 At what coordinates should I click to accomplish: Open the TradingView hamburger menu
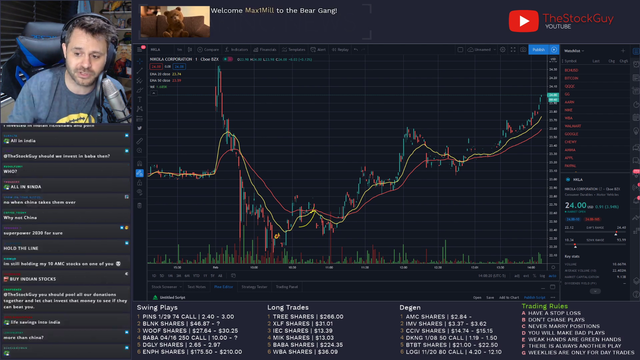[140, 49]
